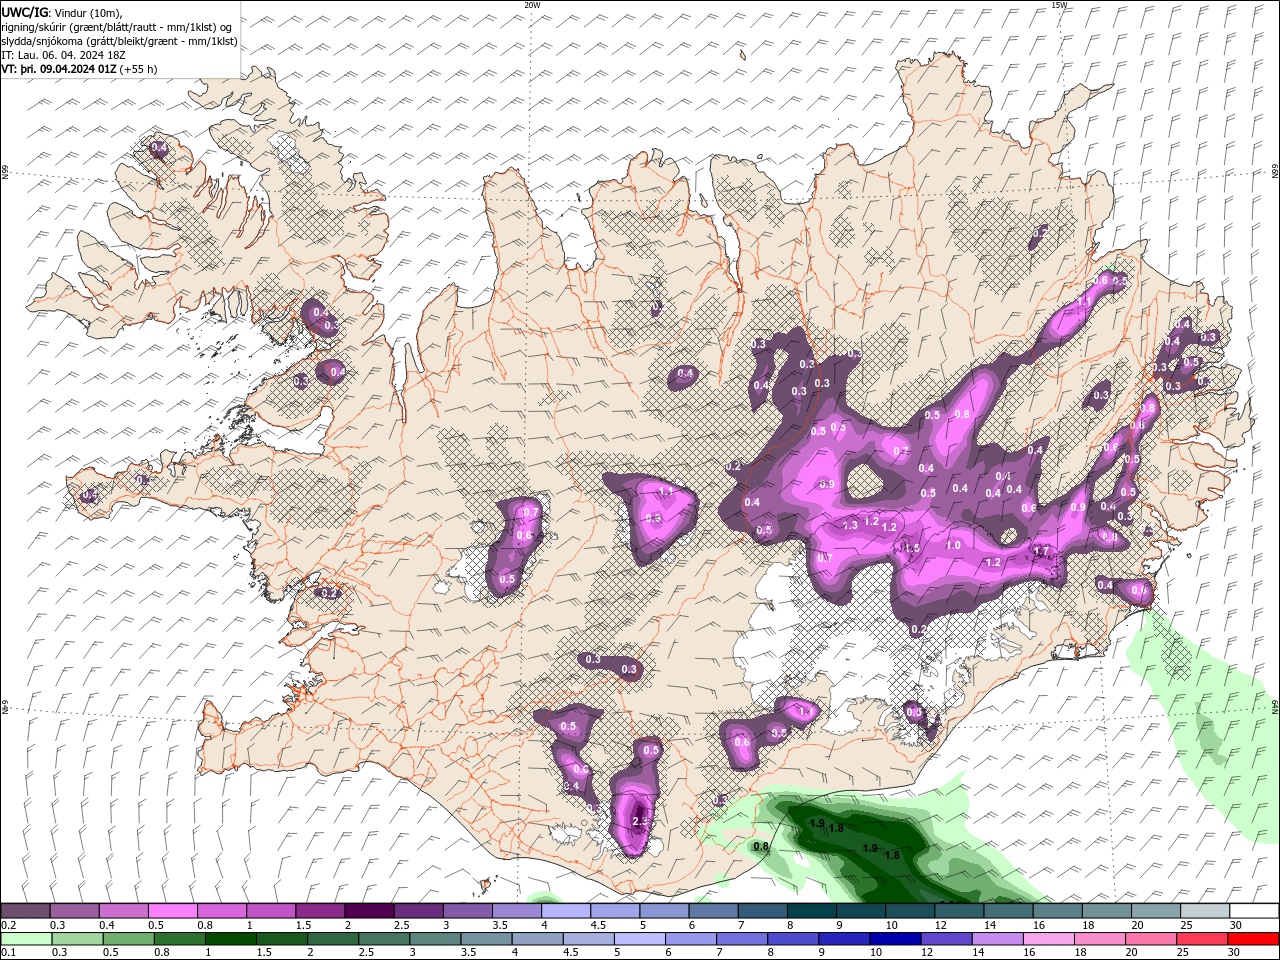The width and height of the screenshot is (1280, 960).
Task: Click the '2.5' snowfall value on the south coast
Action: point(641,822)
